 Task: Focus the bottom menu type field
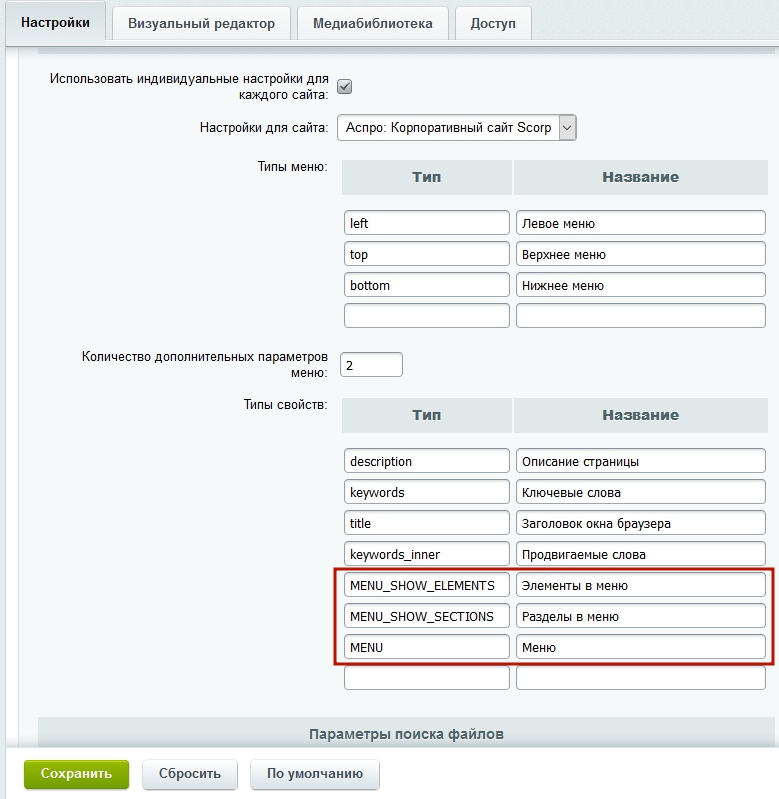[x=426, y=285]
